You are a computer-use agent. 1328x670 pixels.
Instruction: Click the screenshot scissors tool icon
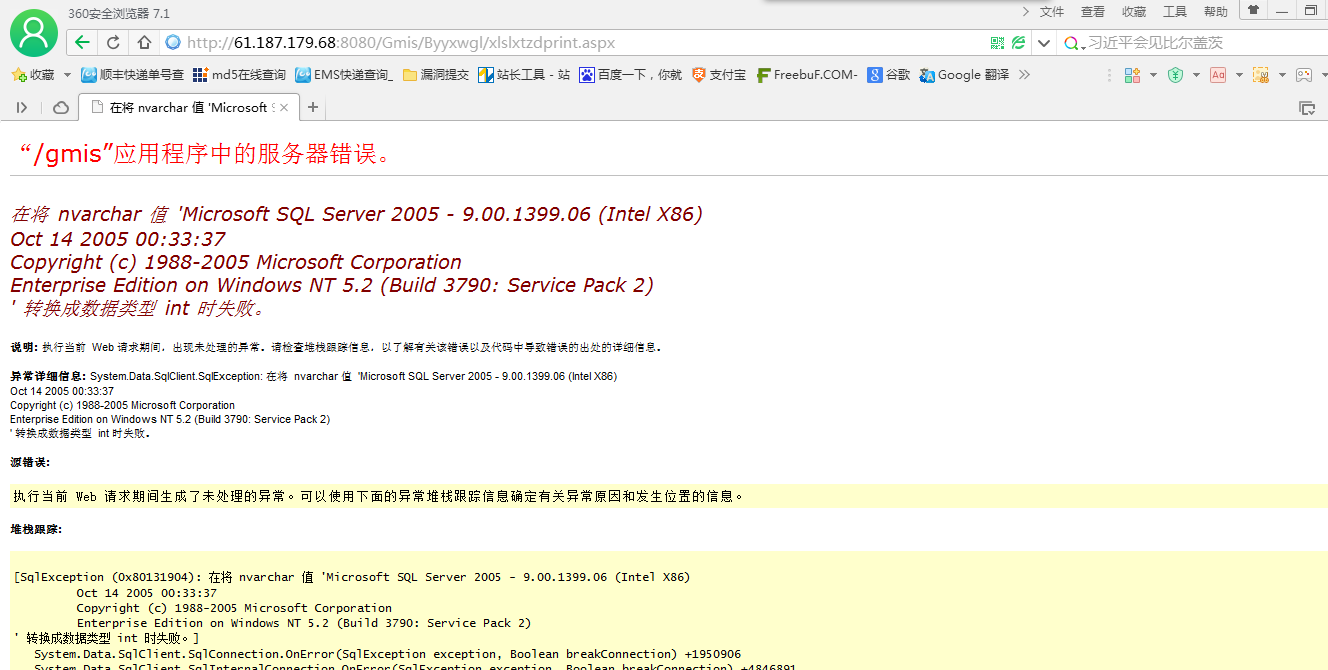(x=1261, y=75)
